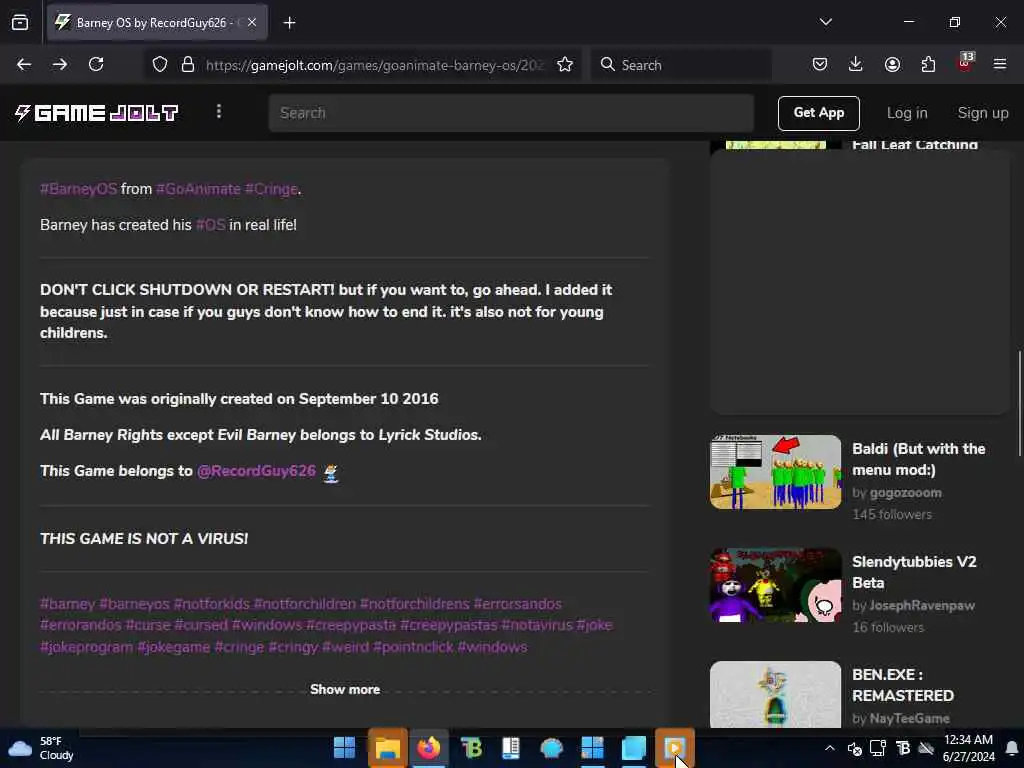Click the Sign up link
The height and width of the screenshot is (768, 1024).
click(x=983, y=113)
